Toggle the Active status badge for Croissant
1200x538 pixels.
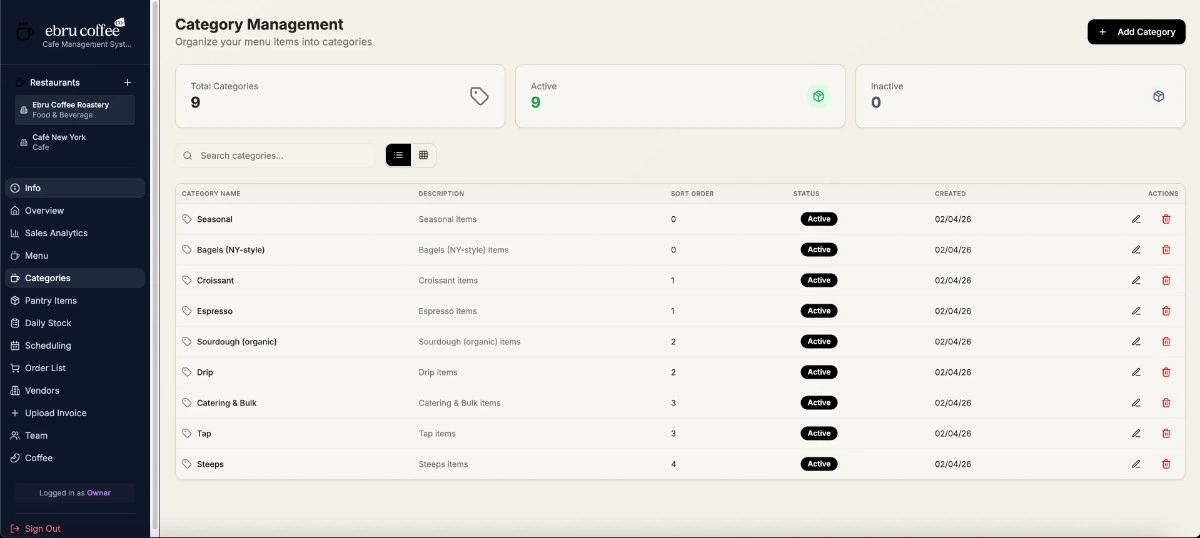[x=819, y=280]
